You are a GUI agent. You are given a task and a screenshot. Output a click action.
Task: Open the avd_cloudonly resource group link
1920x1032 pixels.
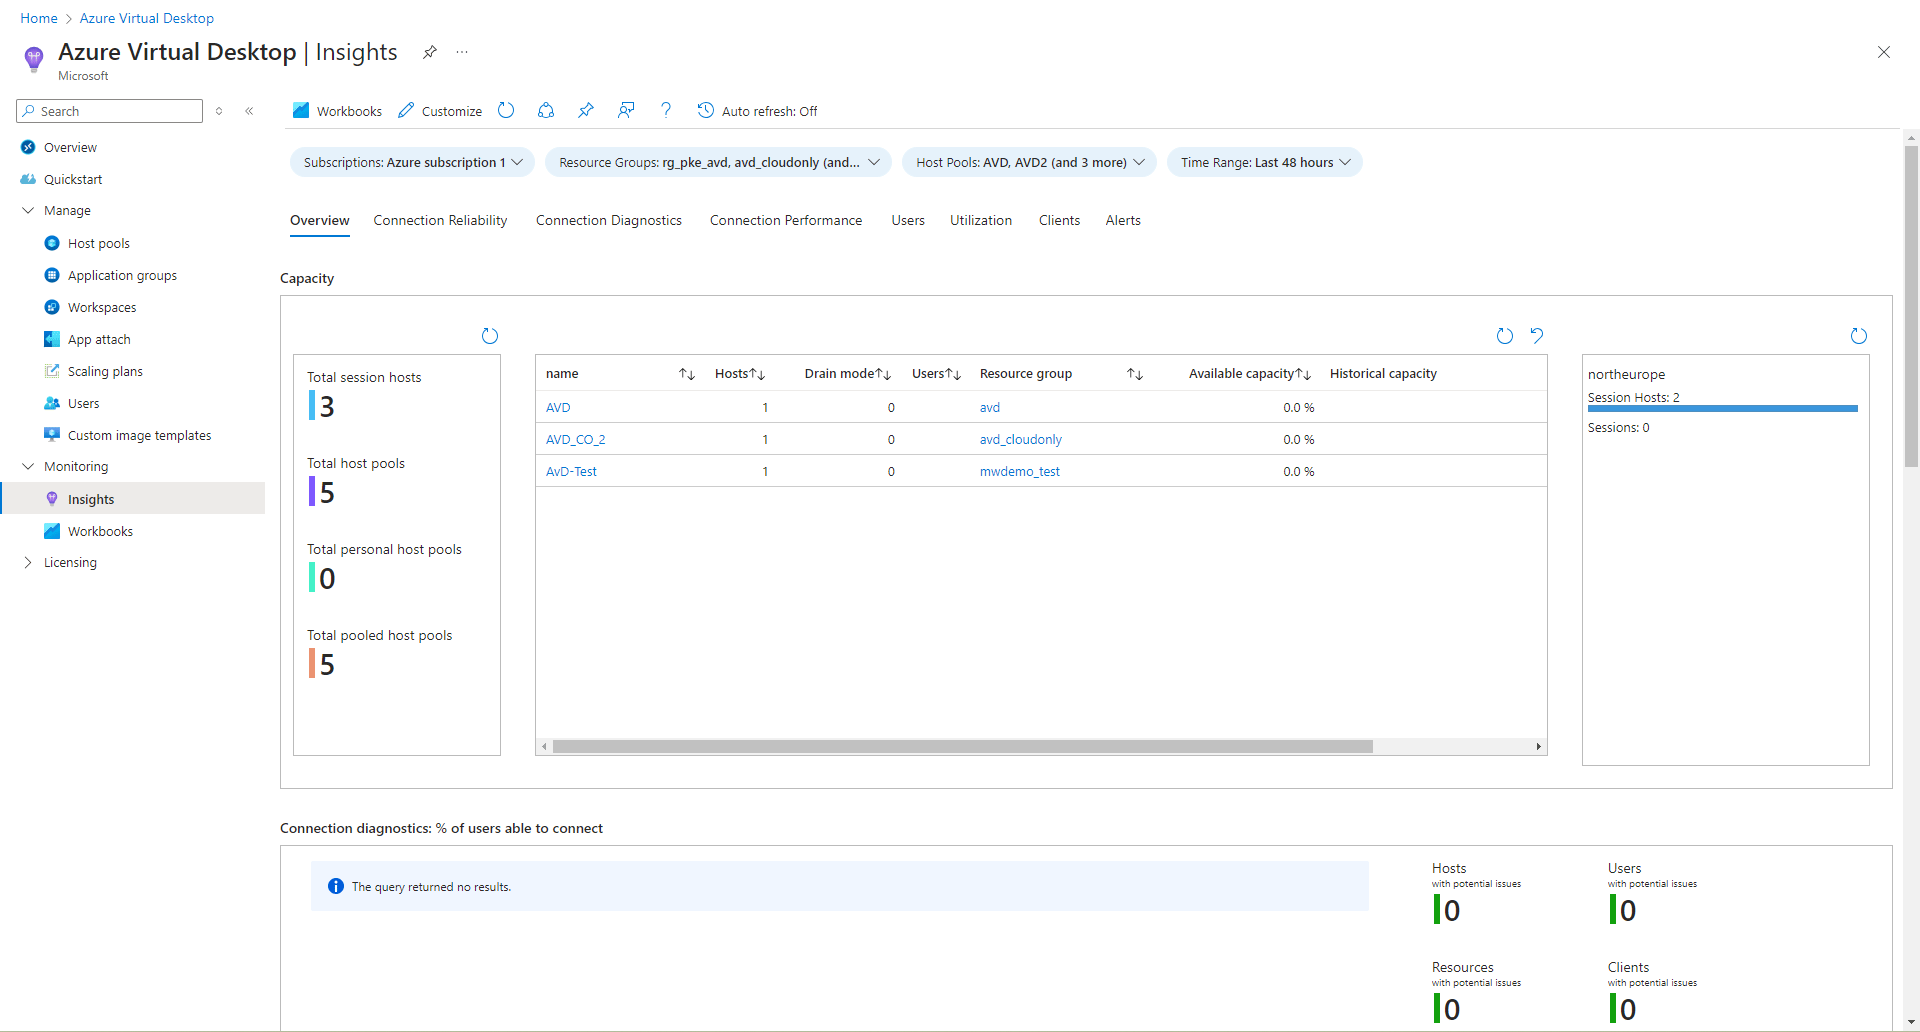tap(1021, 440)
